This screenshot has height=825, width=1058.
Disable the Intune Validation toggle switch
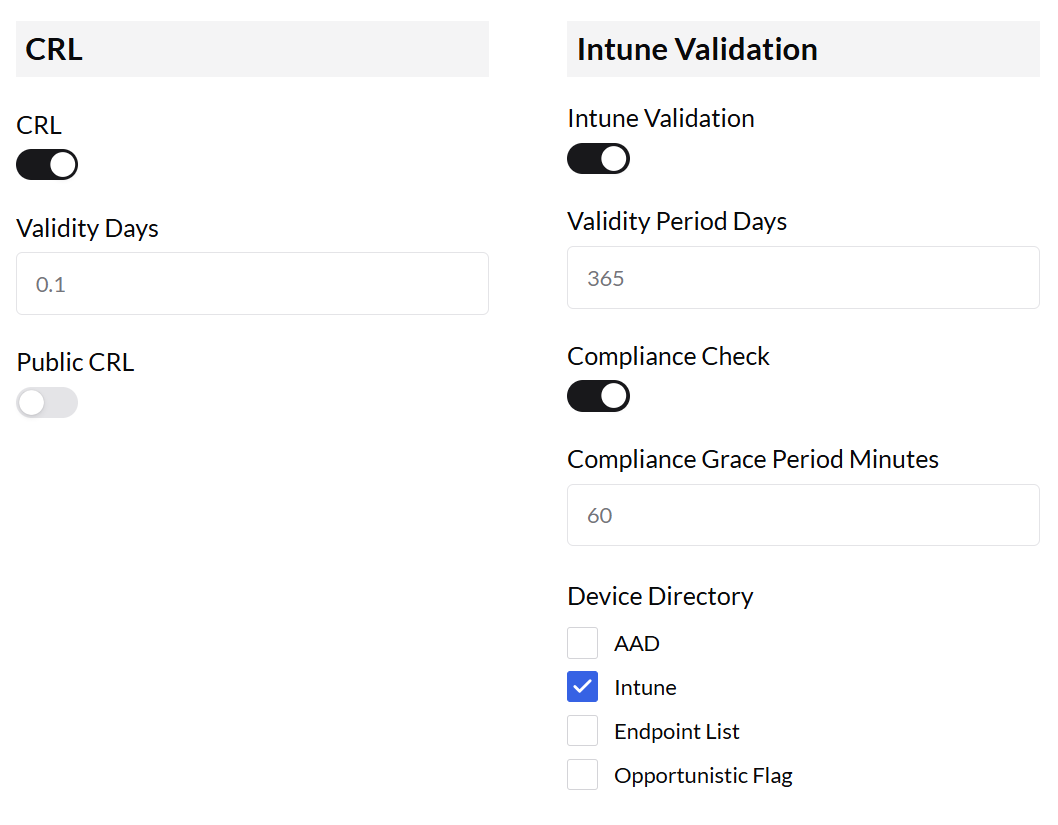[x=598, y=159]
